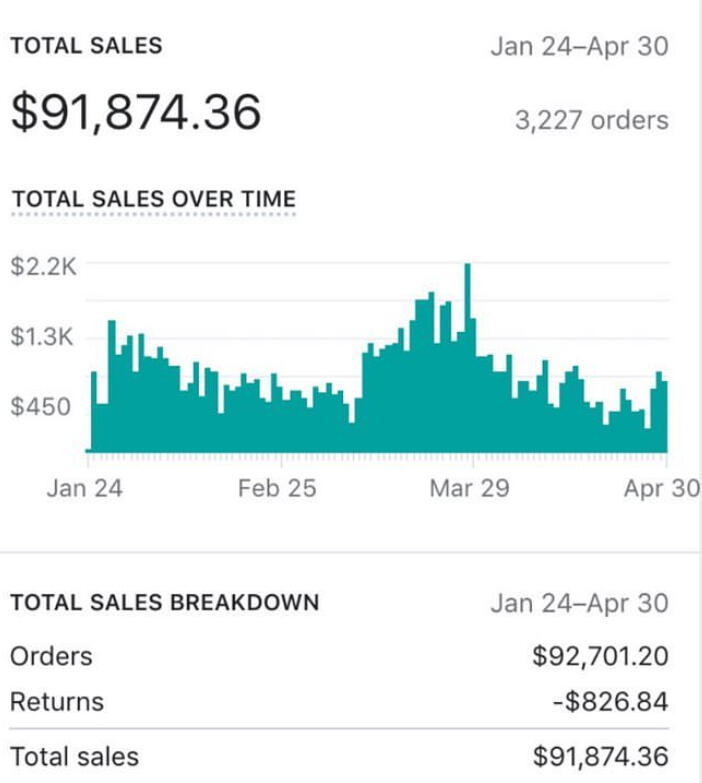
Task: Open the 3,227 orders count
Action: pos(592,121)
